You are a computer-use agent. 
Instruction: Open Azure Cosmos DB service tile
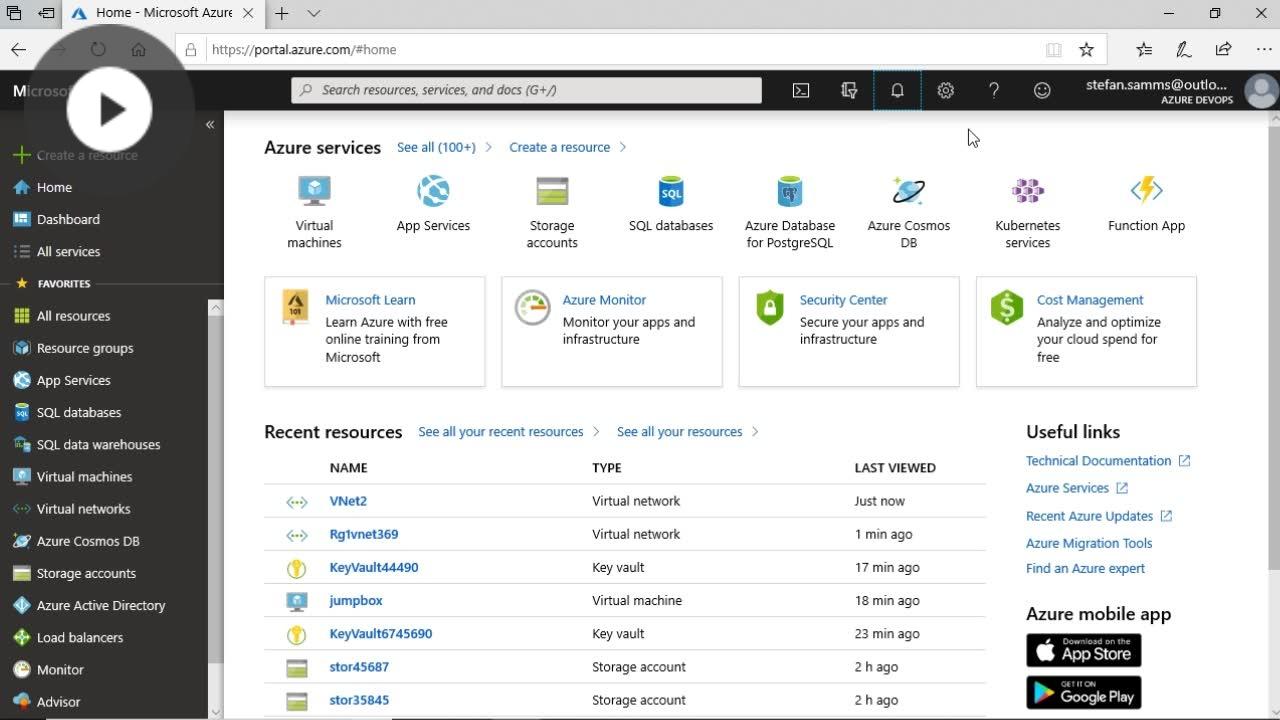tap(909, 212)
